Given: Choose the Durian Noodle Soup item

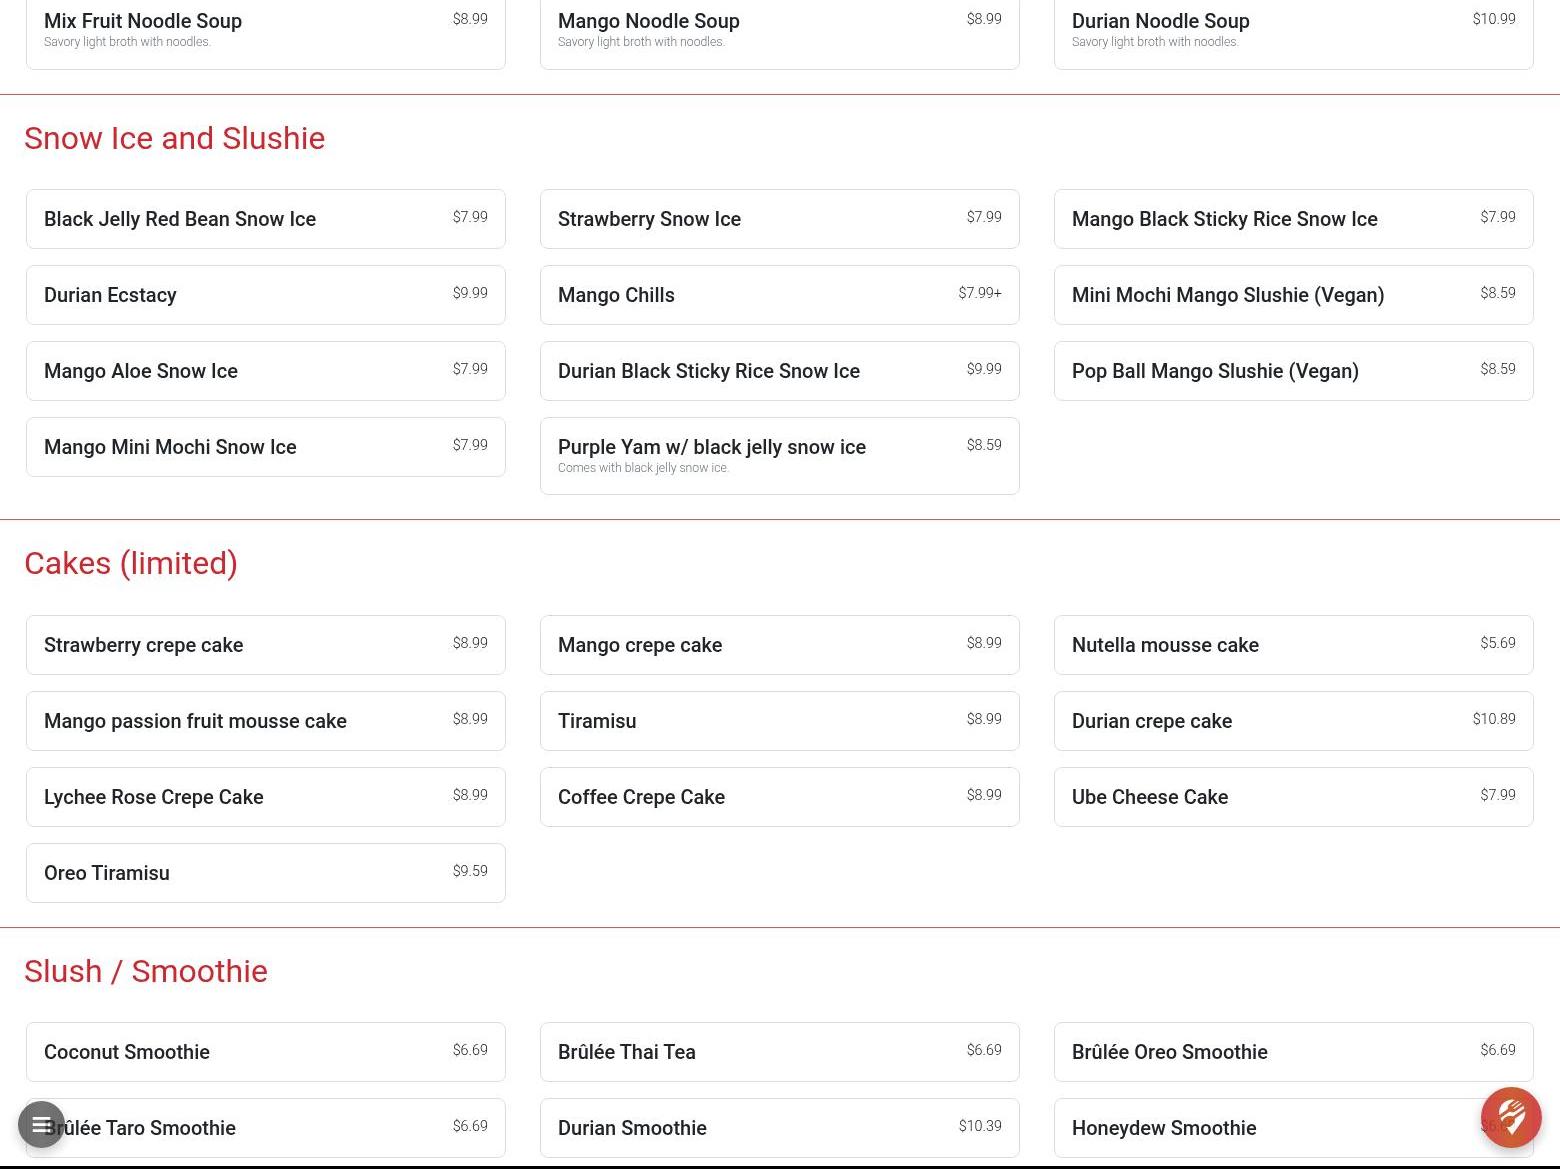Looking at the screenshot, I should click(1294, 34).
